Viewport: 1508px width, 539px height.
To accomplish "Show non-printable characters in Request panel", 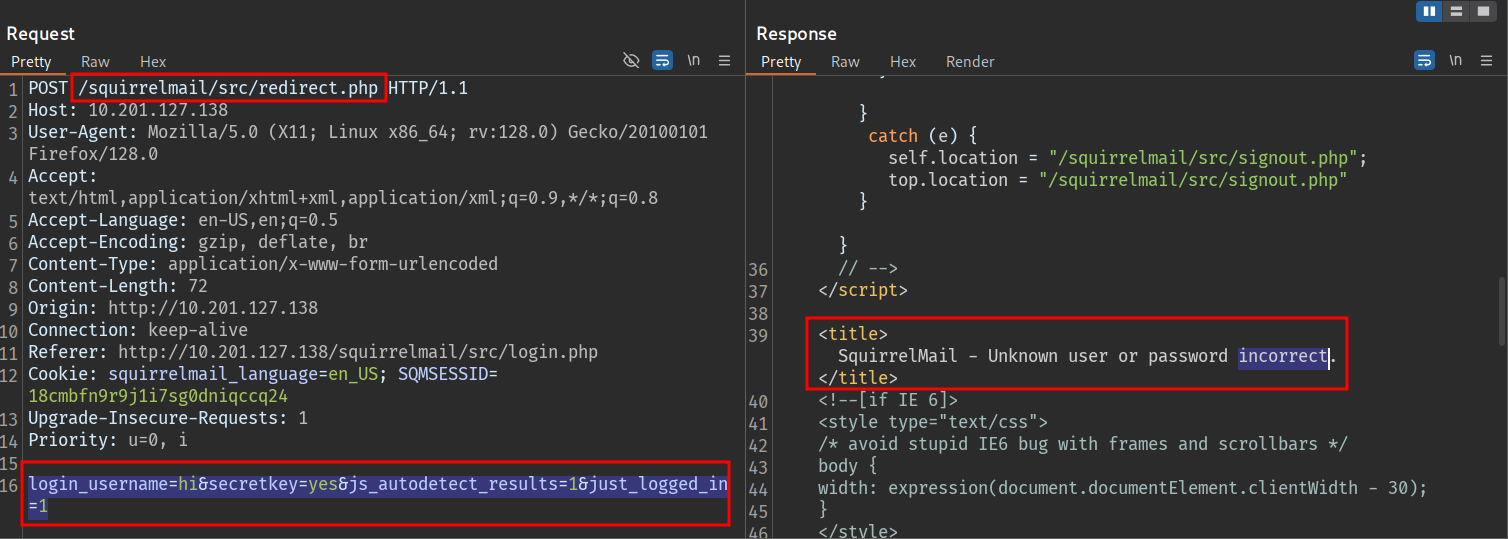I will coord(693,61).
